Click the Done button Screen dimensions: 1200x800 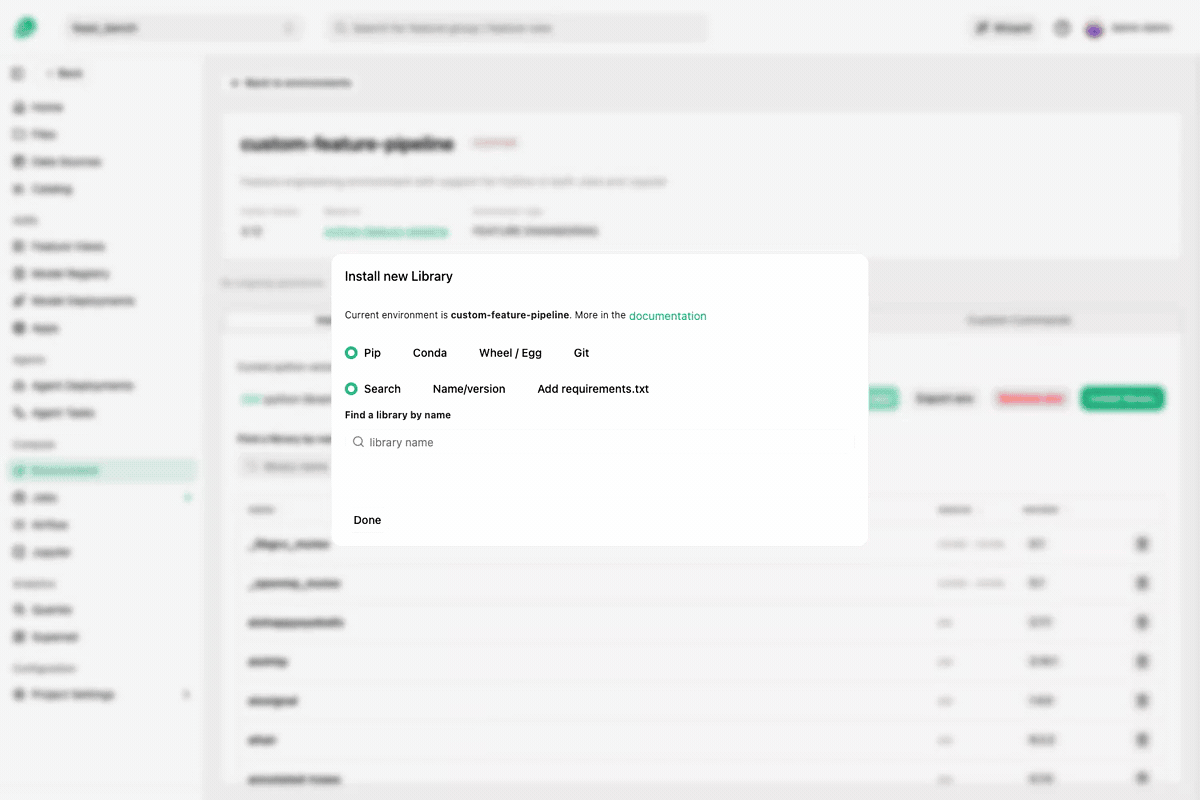point(367,520)
